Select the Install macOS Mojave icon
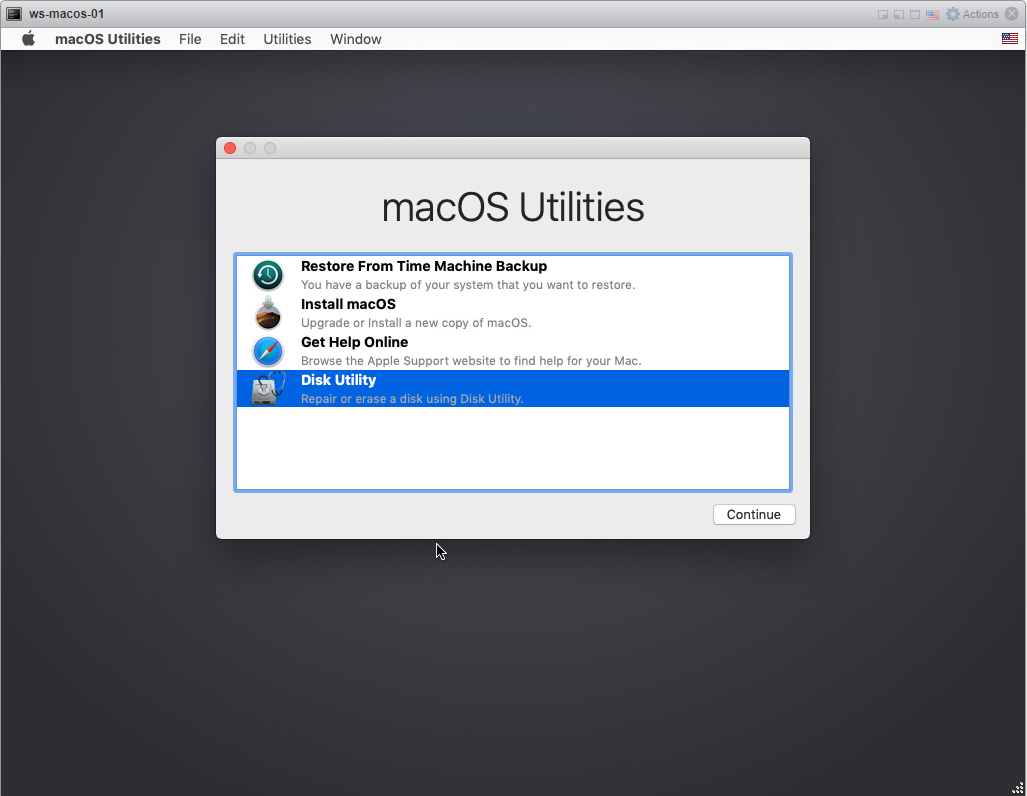This screenshot has height=796, width=1027. pos(268,313)
